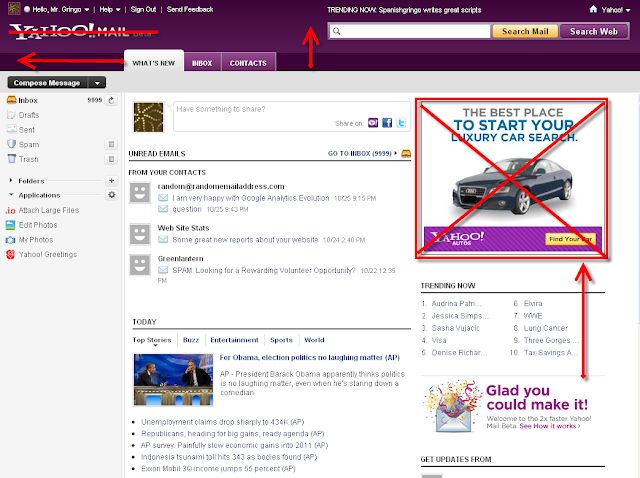Open Indonesia tsunami toll story
Image resolution: width=640 pixels, height=478 pixels.
point(229,457)
